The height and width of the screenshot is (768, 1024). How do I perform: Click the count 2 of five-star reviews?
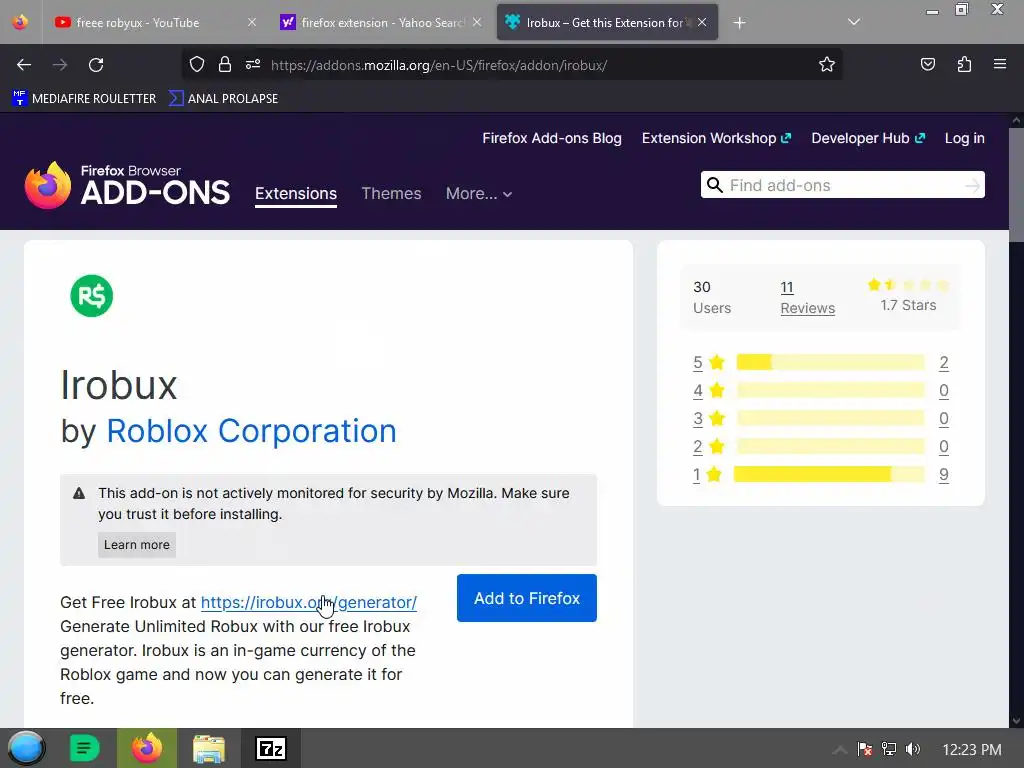pyautogui.click(x=944, y=362)
